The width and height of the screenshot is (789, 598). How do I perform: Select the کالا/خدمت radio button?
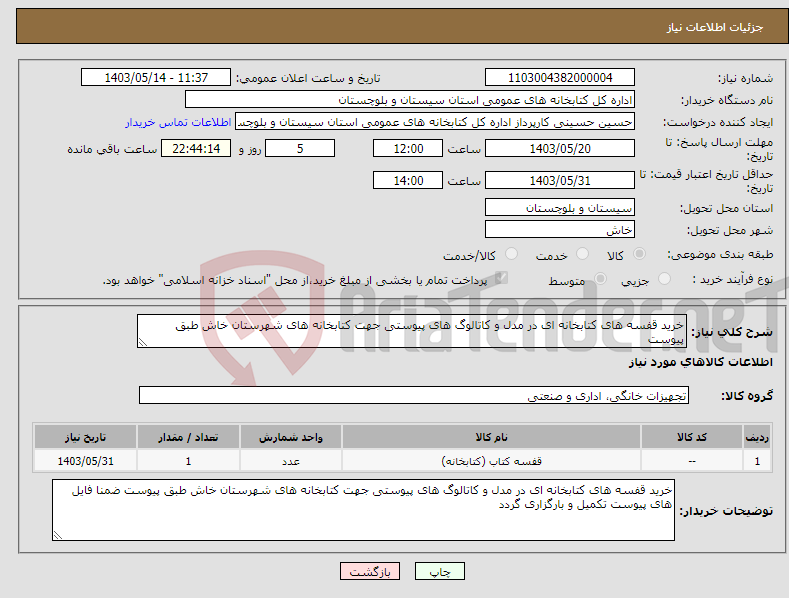click(511, 254)
